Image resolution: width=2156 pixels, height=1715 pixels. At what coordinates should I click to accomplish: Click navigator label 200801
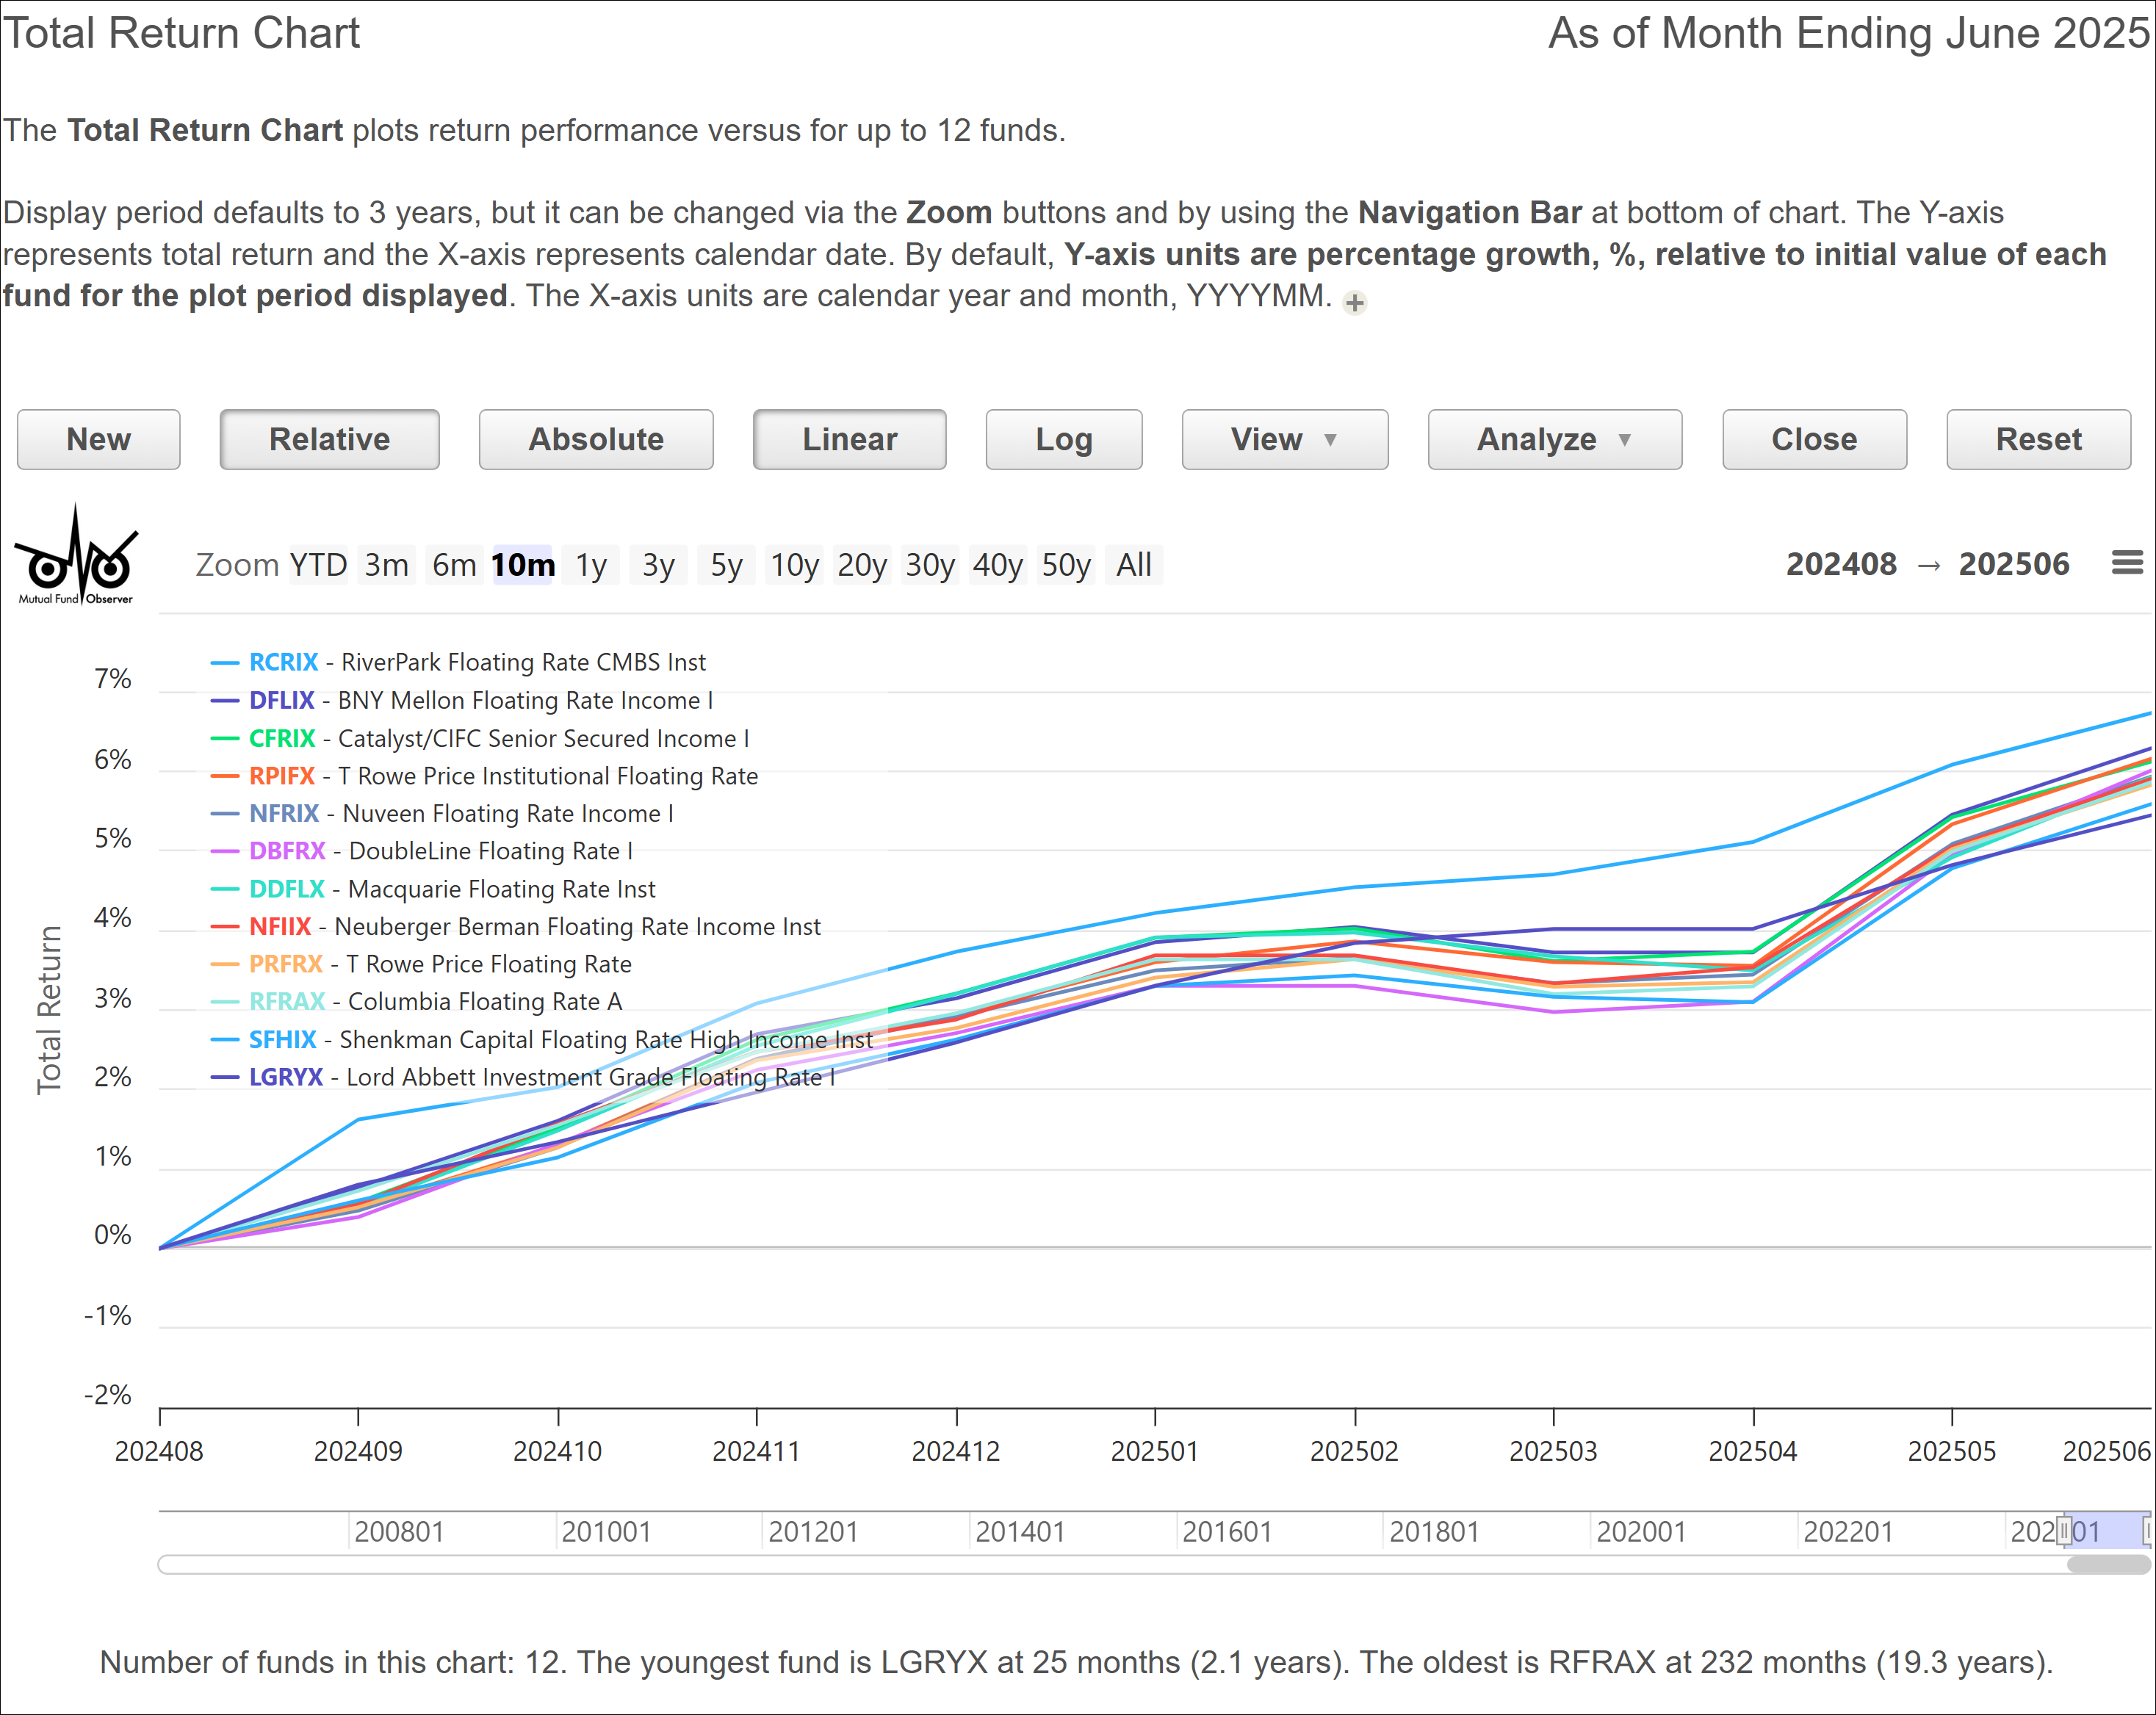click(399, 1532)
